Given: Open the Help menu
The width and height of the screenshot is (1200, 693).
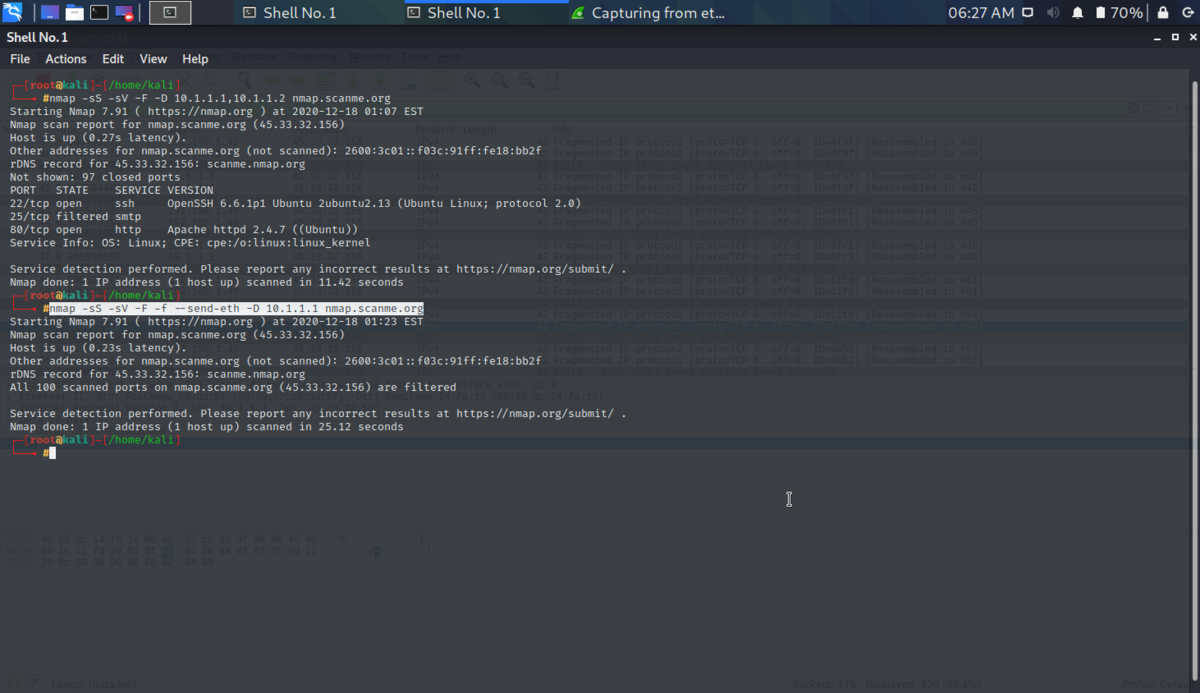Looking at the screenshot, I should coord(195,59).
